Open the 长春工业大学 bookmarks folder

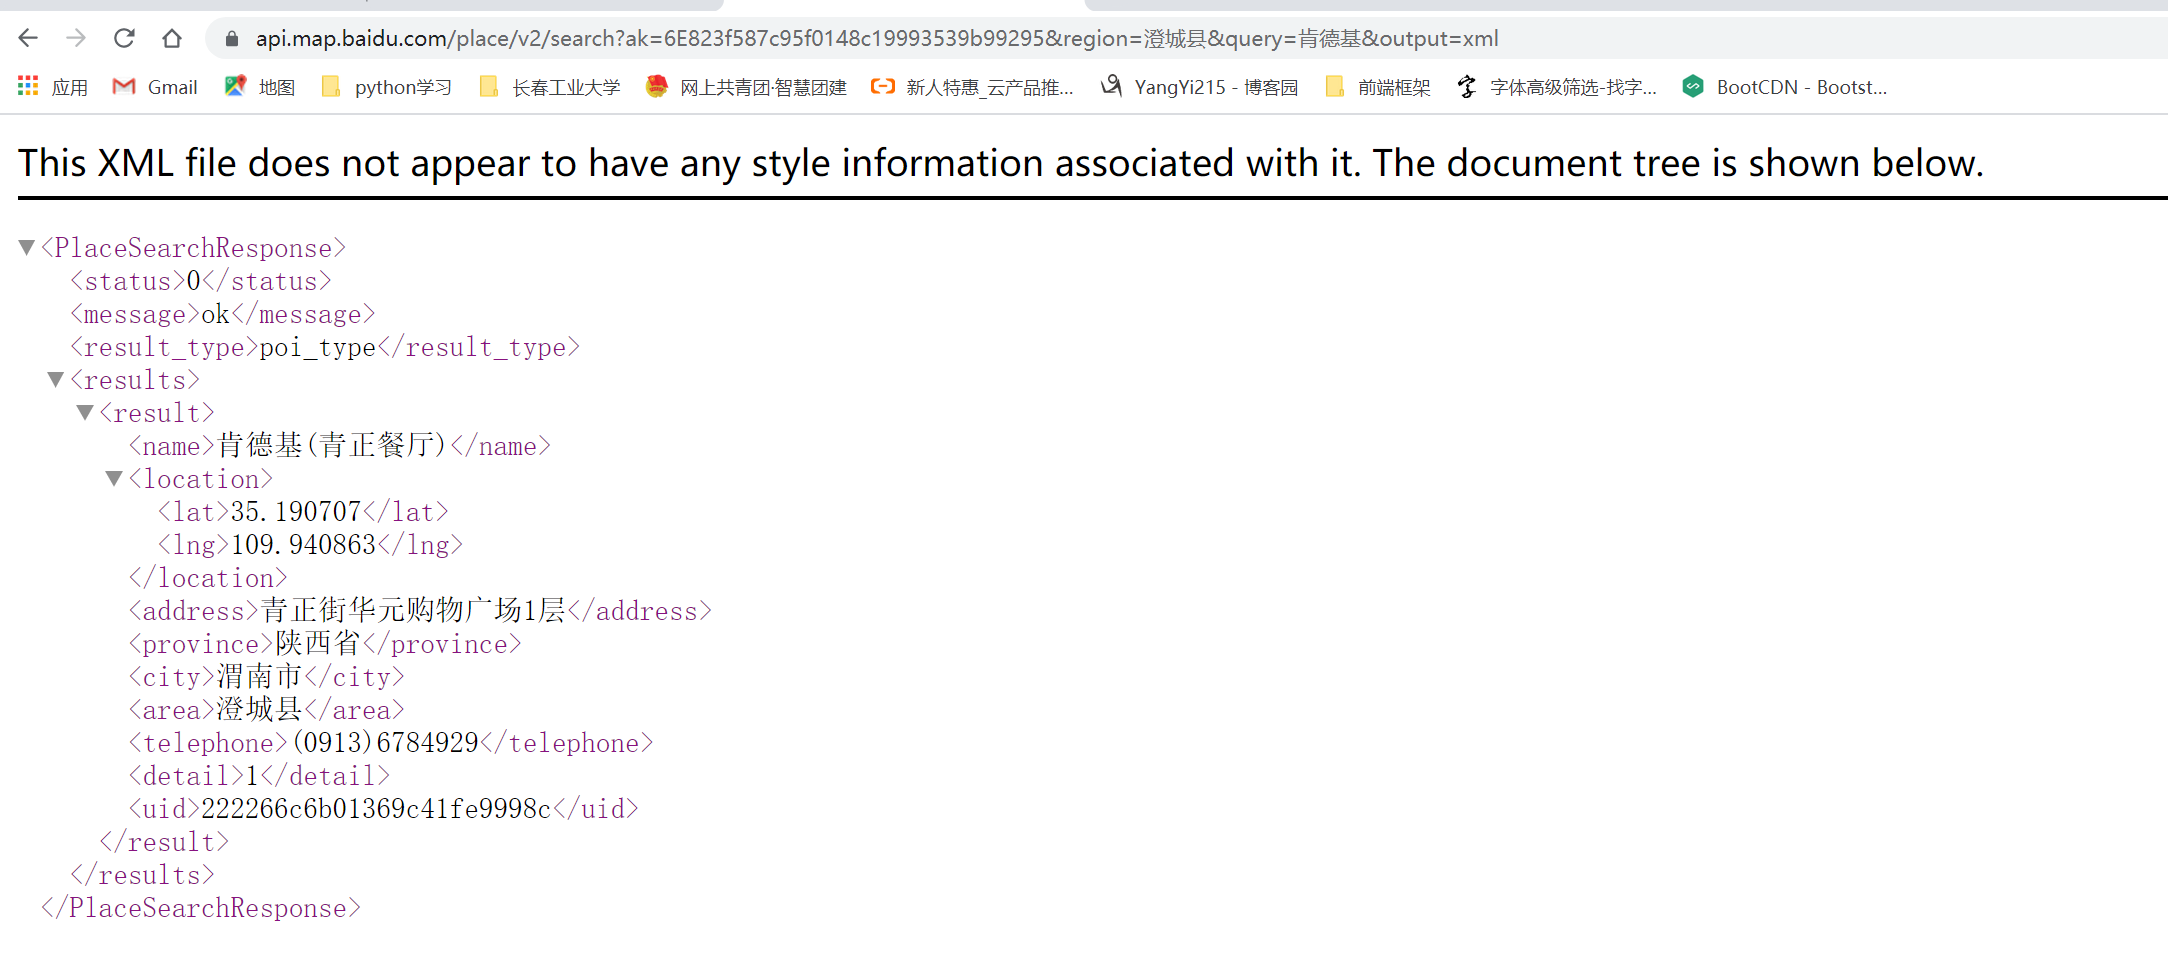coord(550,87)
